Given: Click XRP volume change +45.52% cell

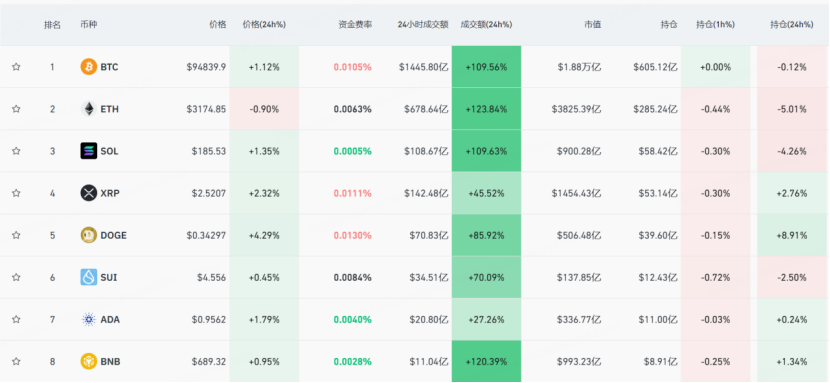Looking at the screenshot, I should 486,193.
